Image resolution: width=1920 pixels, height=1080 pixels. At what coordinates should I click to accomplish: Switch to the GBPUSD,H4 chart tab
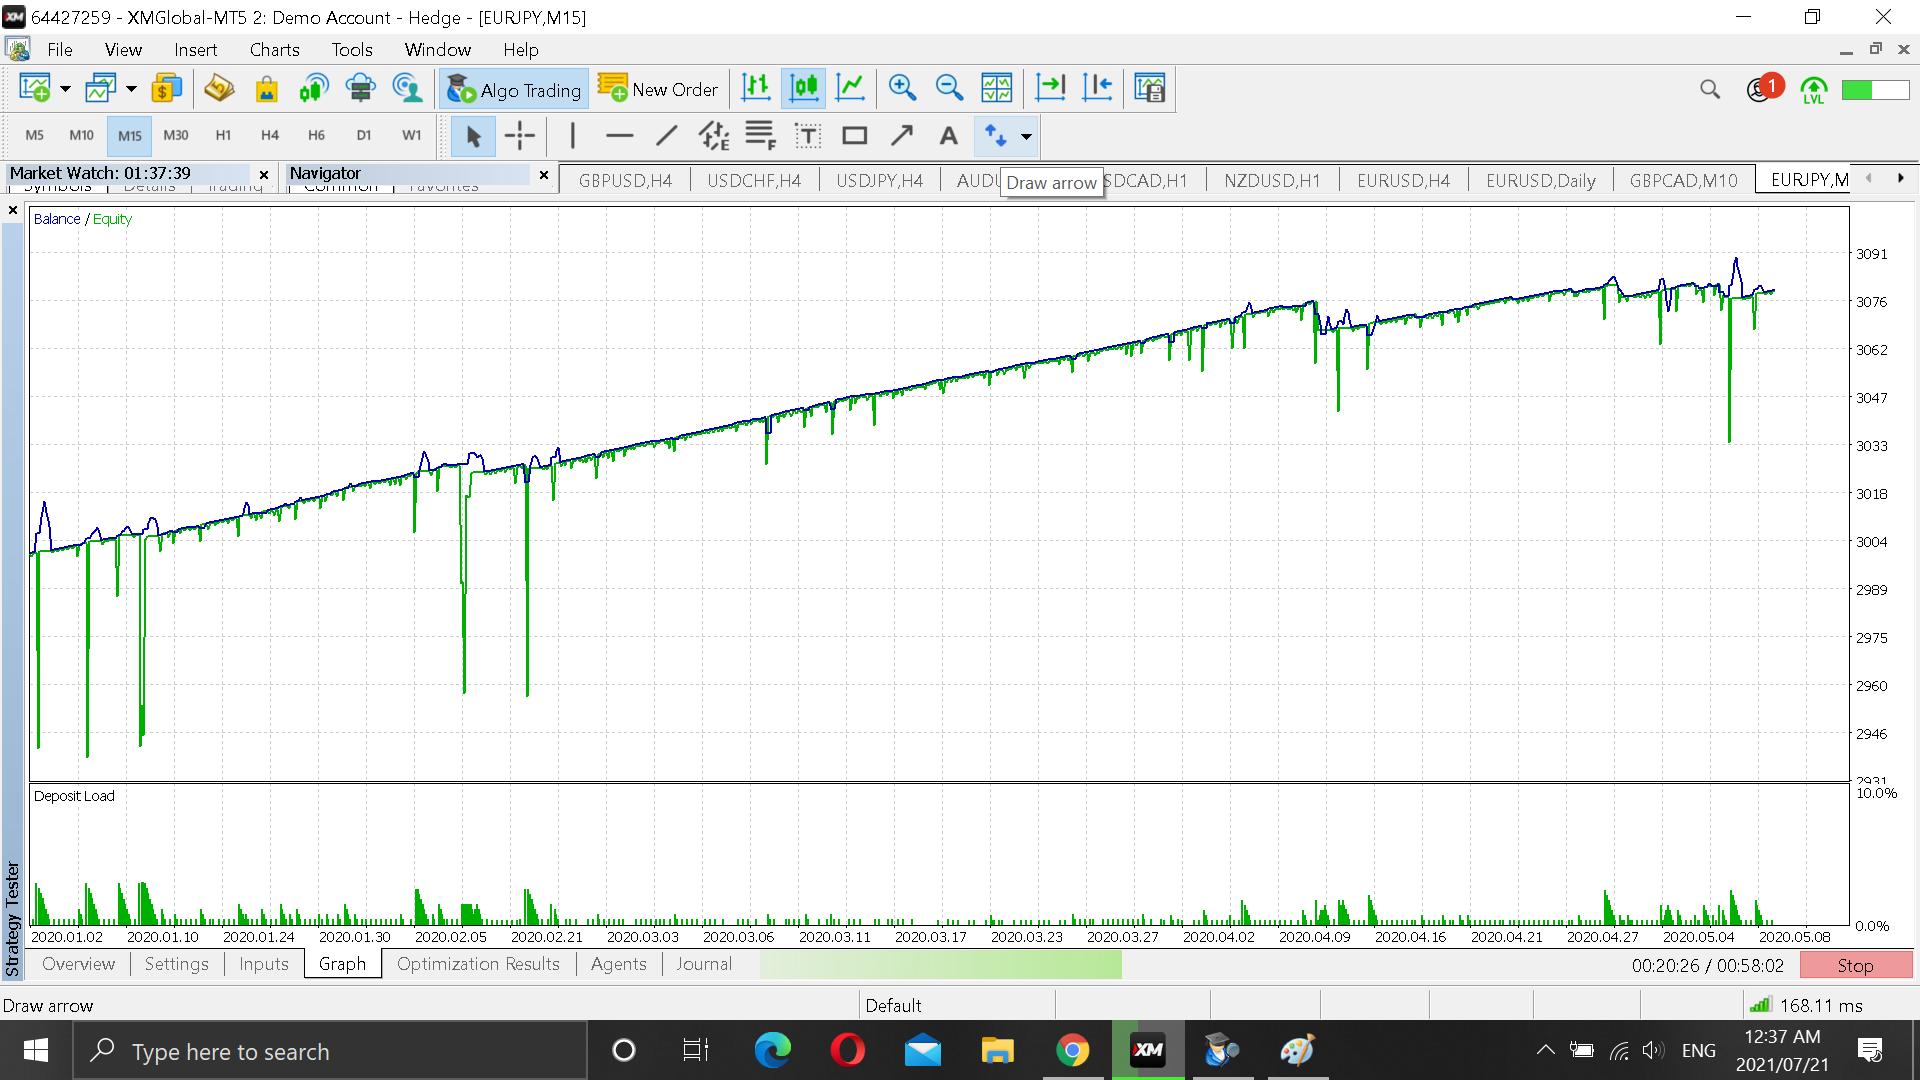click(625, 181)
